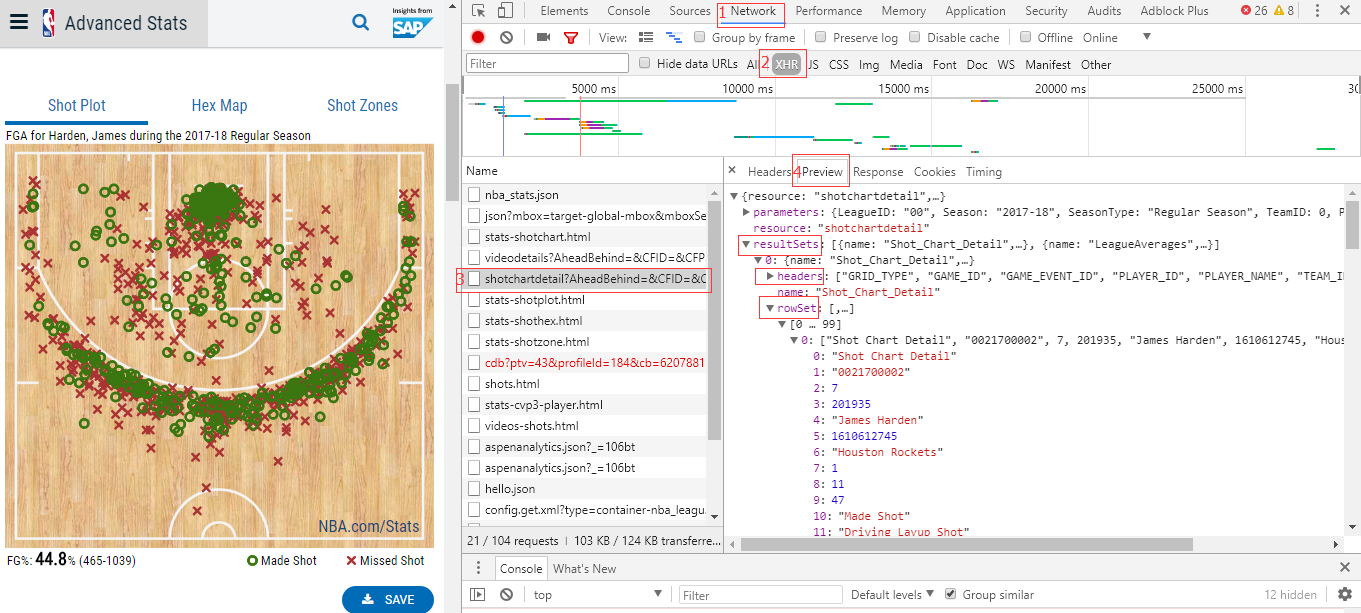This screenshot has width=1361, height=613.
Task: Select the Response tab
Action: (x=878, y=172)
